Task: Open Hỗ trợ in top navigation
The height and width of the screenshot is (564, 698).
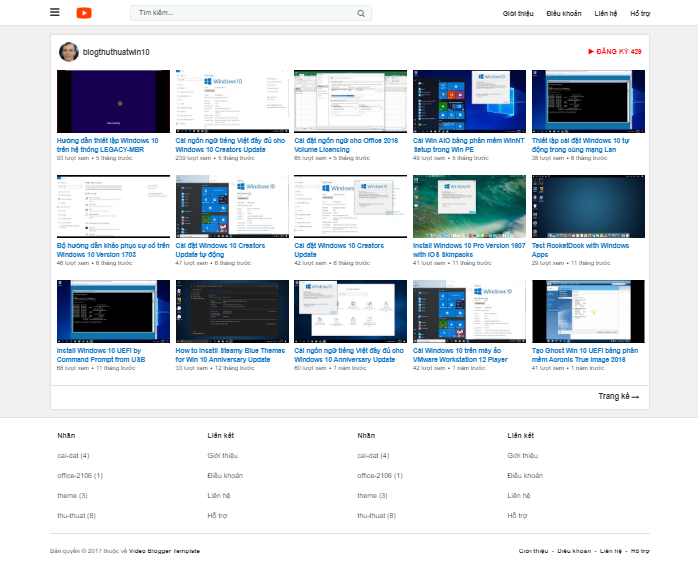Action: click(640, 13)
